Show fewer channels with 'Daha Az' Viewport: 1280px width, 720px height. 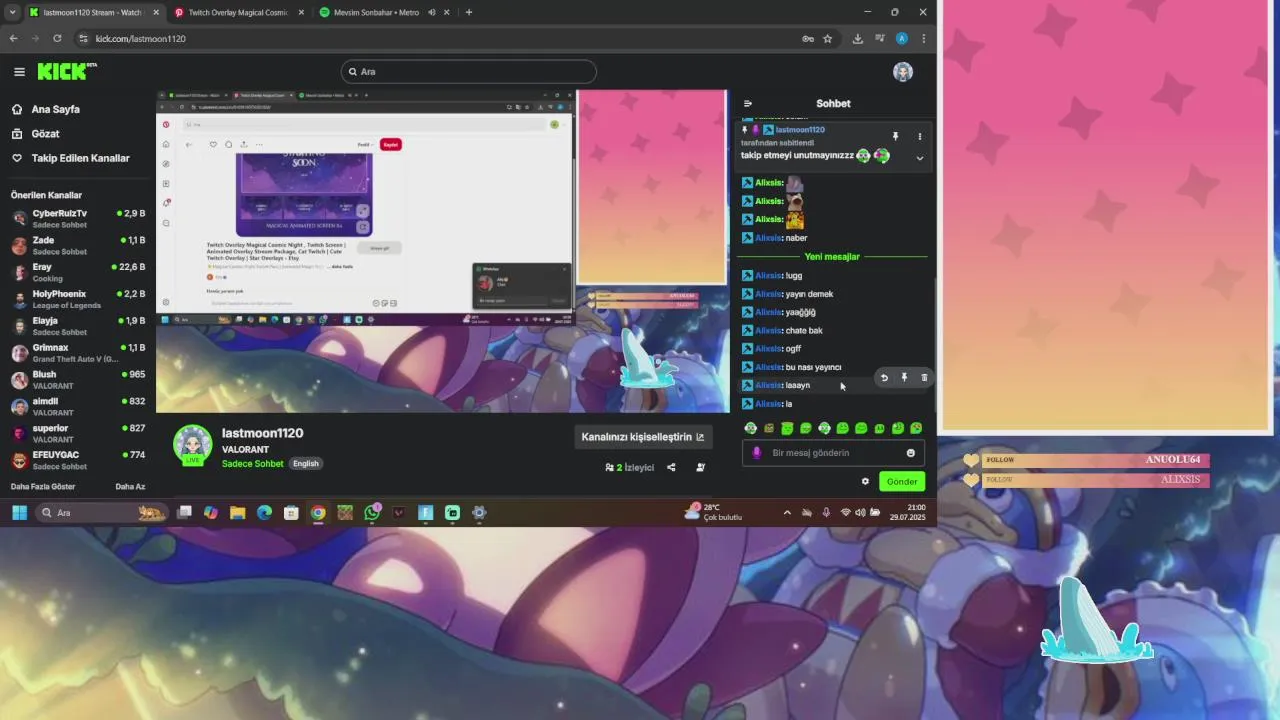pyautogui.click(x=130, y=487)
